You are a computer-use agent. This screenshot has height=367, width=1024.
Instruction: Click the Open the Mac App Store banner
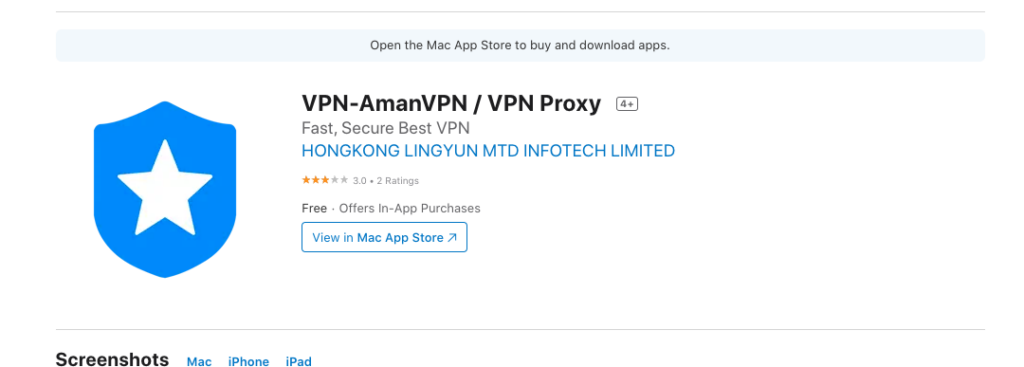coord(520,46)
